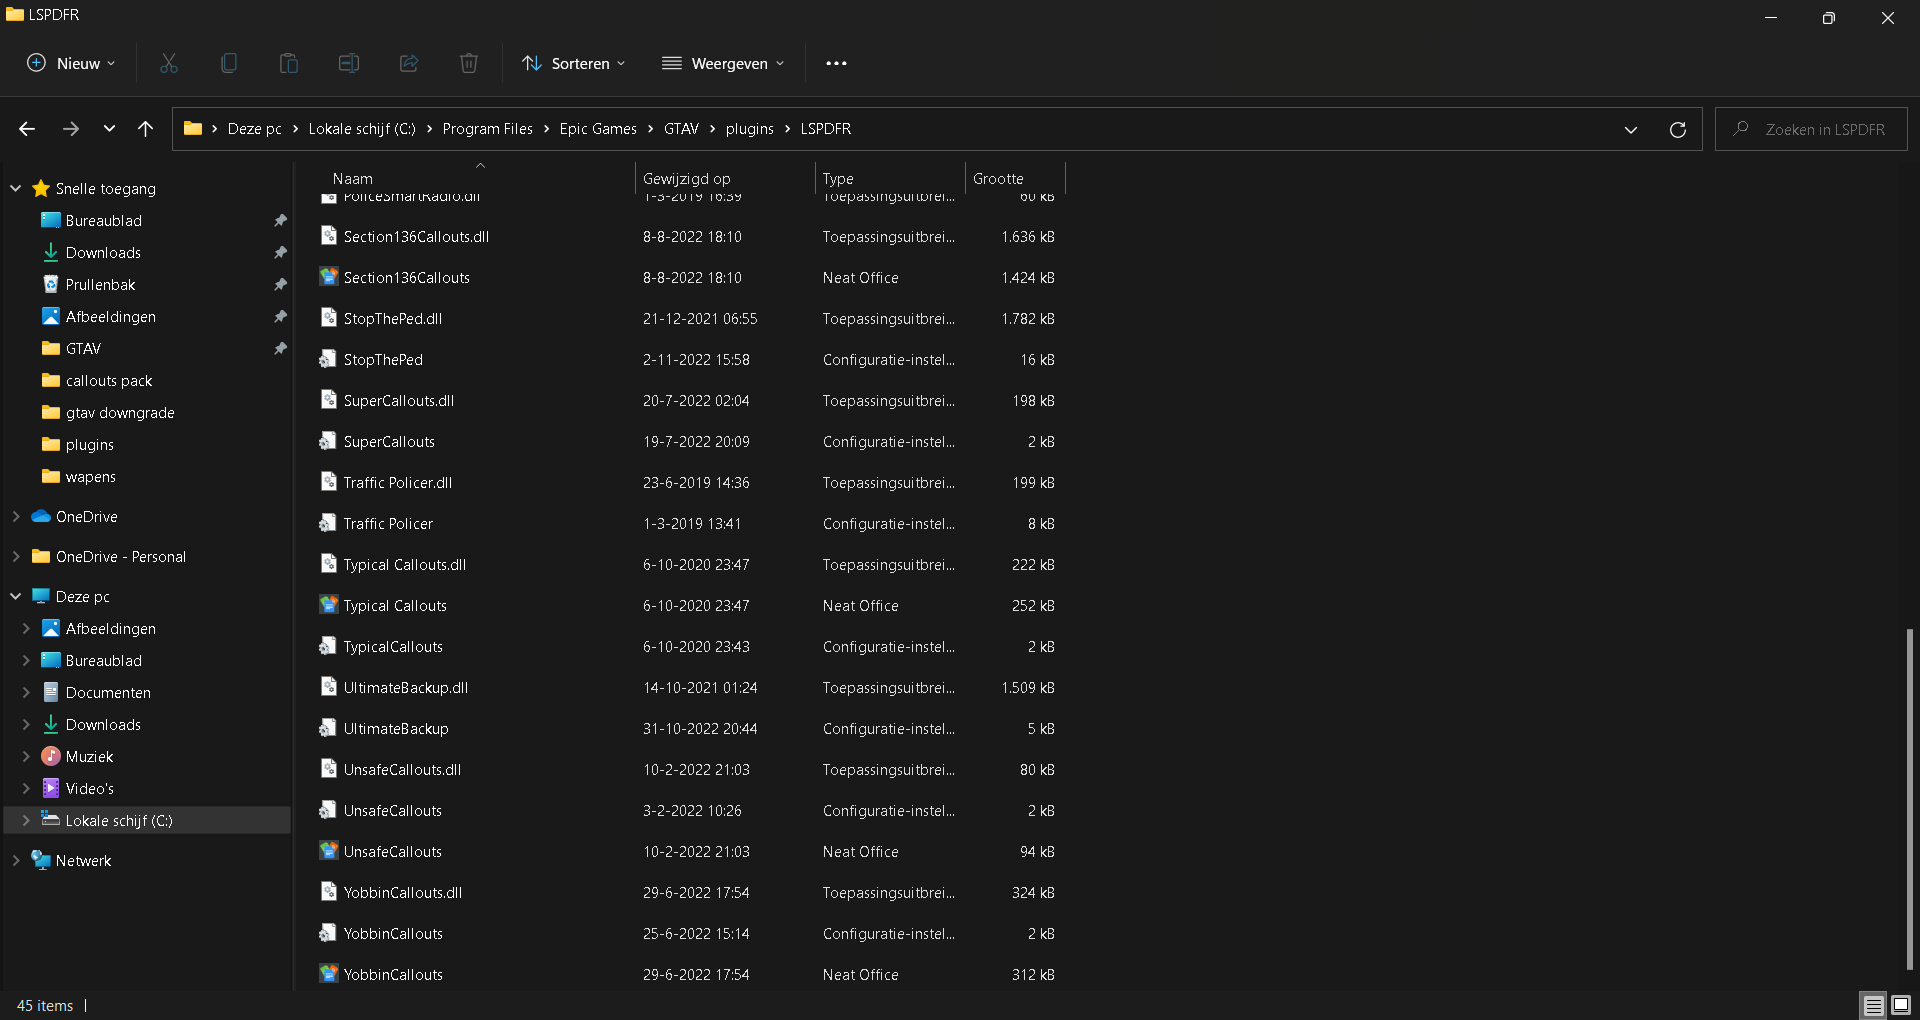Click the Cut scissors icon in toolbar
Screen dimensions: 1920x1020
(169, 63)
